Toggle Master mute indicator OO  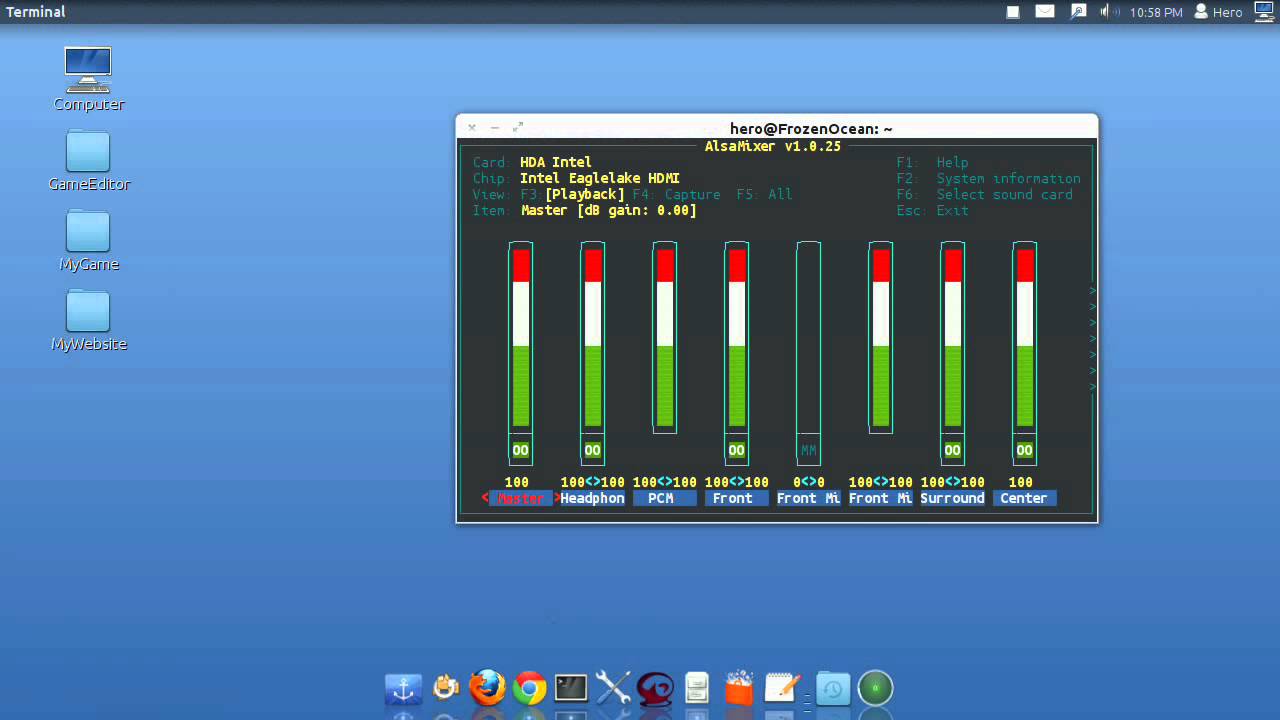(520, 450)
